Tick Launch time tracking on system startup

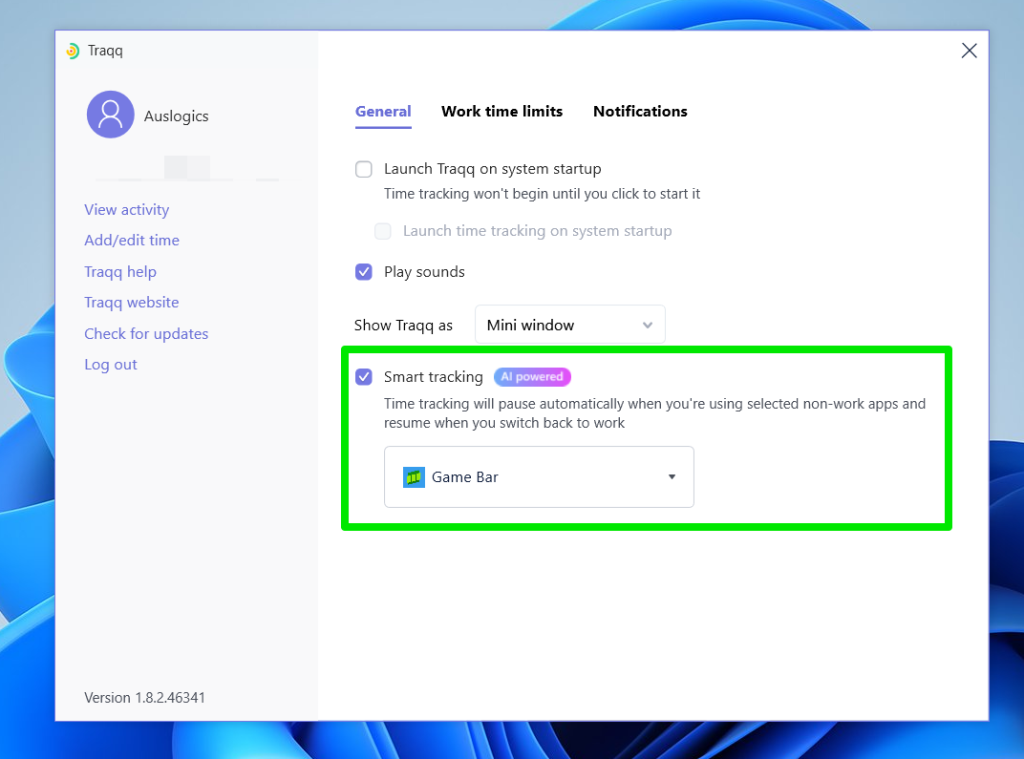383,231
